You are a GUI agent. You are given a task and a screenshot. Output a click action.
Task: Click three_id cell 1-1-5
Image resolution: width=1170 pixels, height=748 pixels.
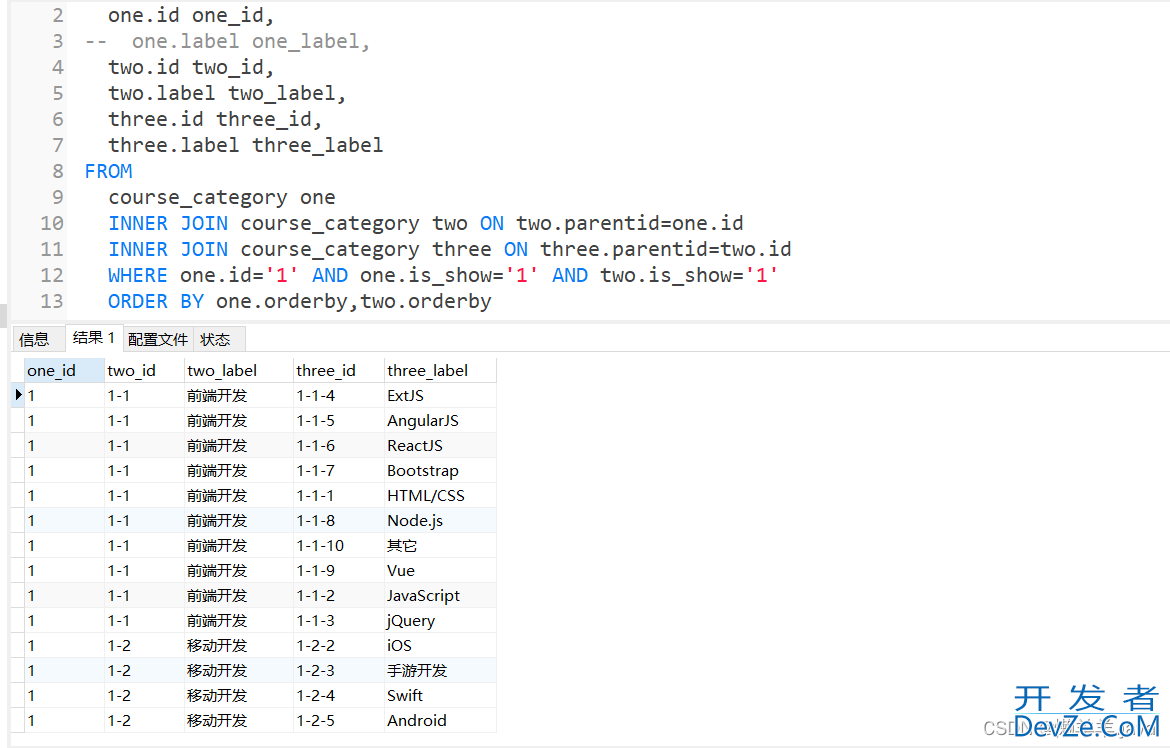[x=339, y=420]
